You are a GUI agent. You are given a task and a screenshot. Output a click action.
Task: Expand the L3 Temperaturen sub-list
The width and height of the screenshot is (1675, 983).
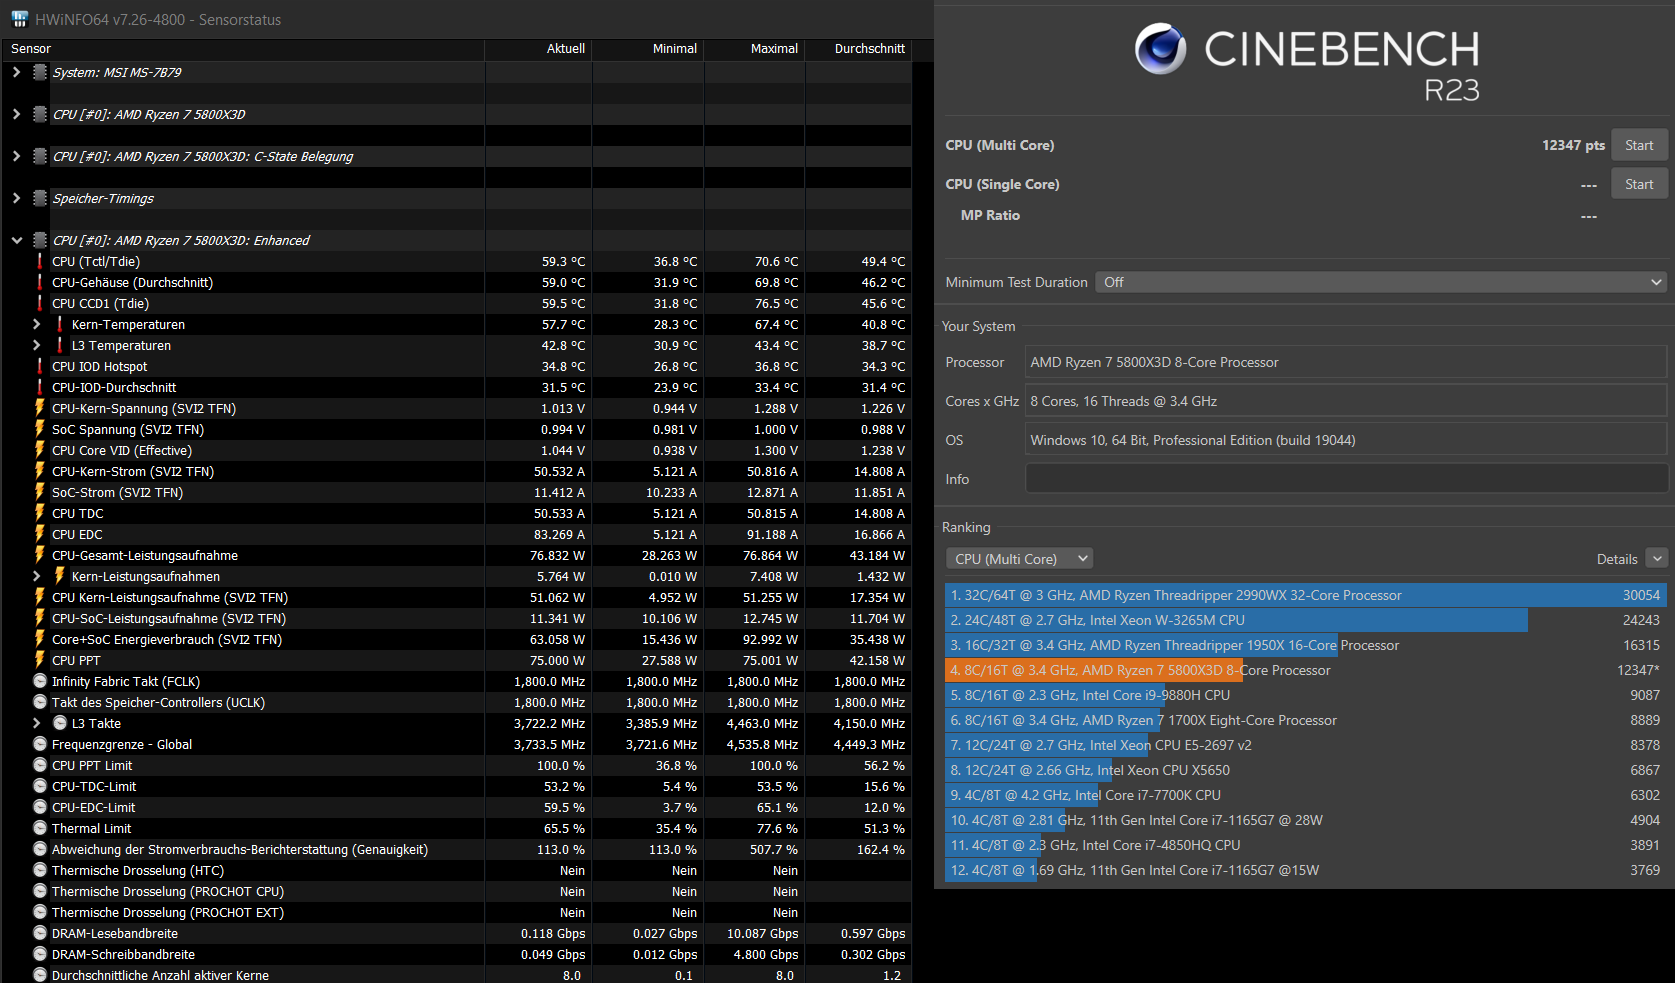(36, 345)
